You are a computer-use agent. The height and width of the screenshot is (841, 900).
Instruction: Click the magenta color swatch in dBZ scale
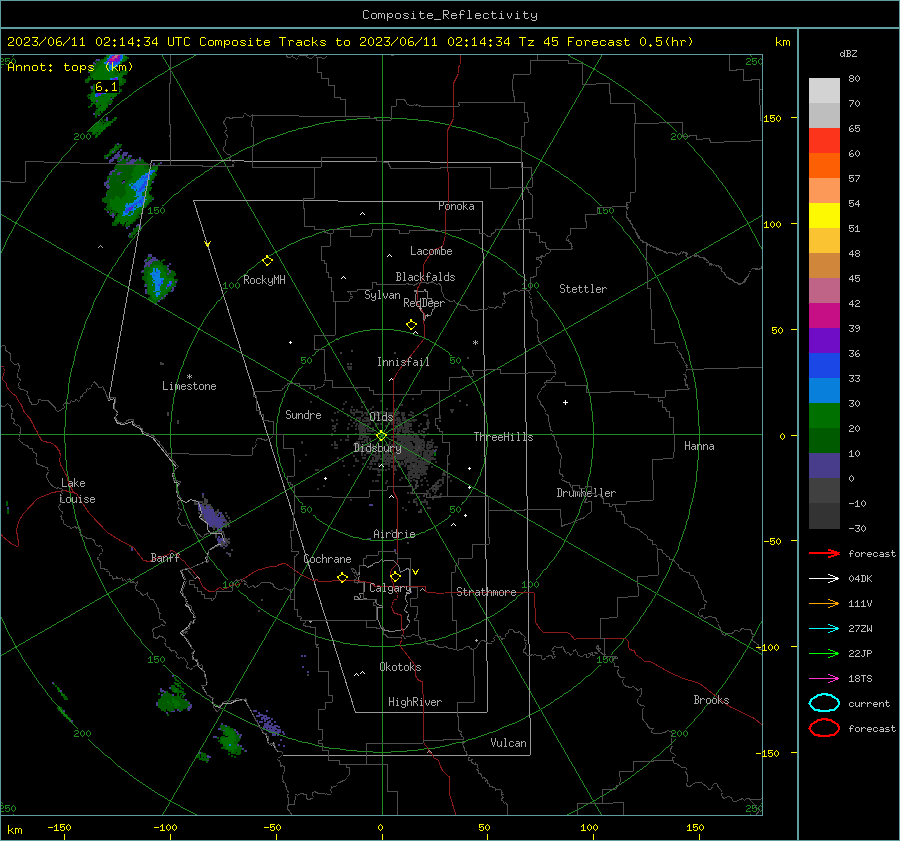pos(824,315)
